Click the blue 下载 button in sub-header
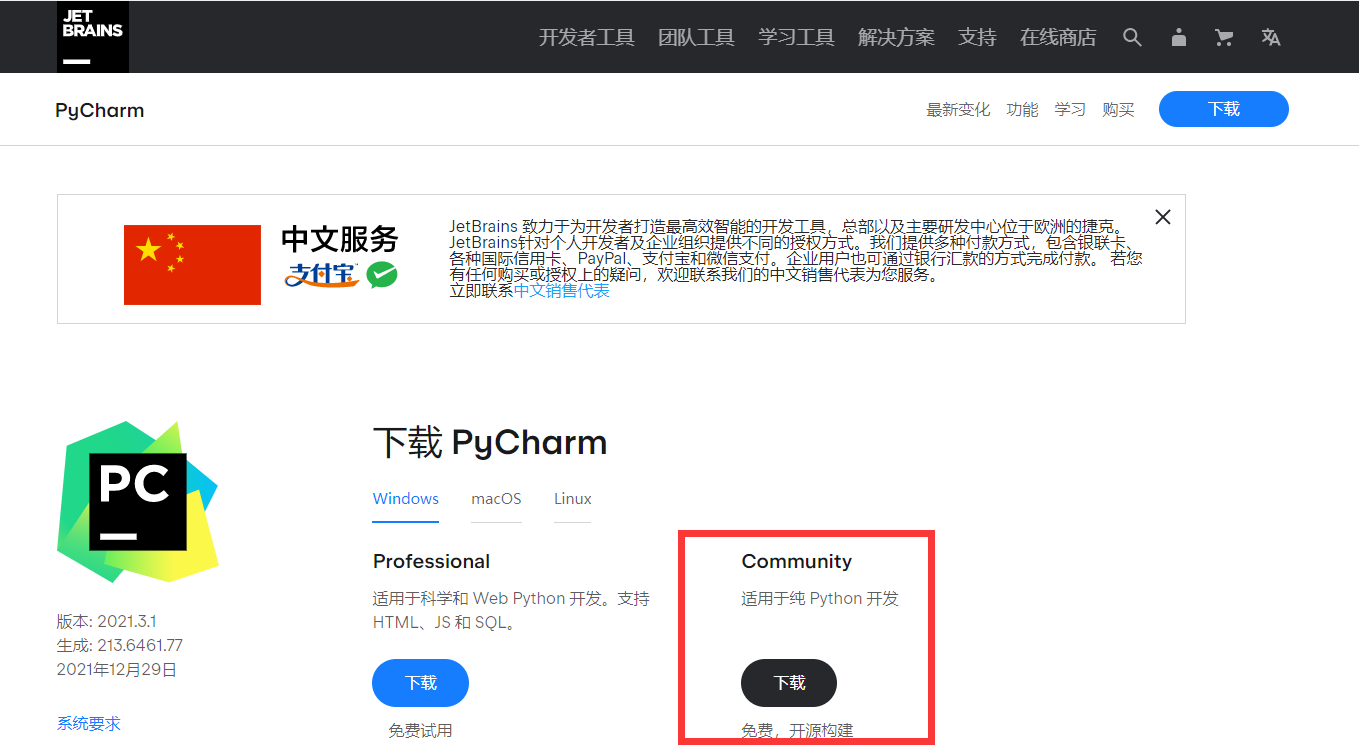Viewport: 1359px width, 746px height. tap(1224, 109)
